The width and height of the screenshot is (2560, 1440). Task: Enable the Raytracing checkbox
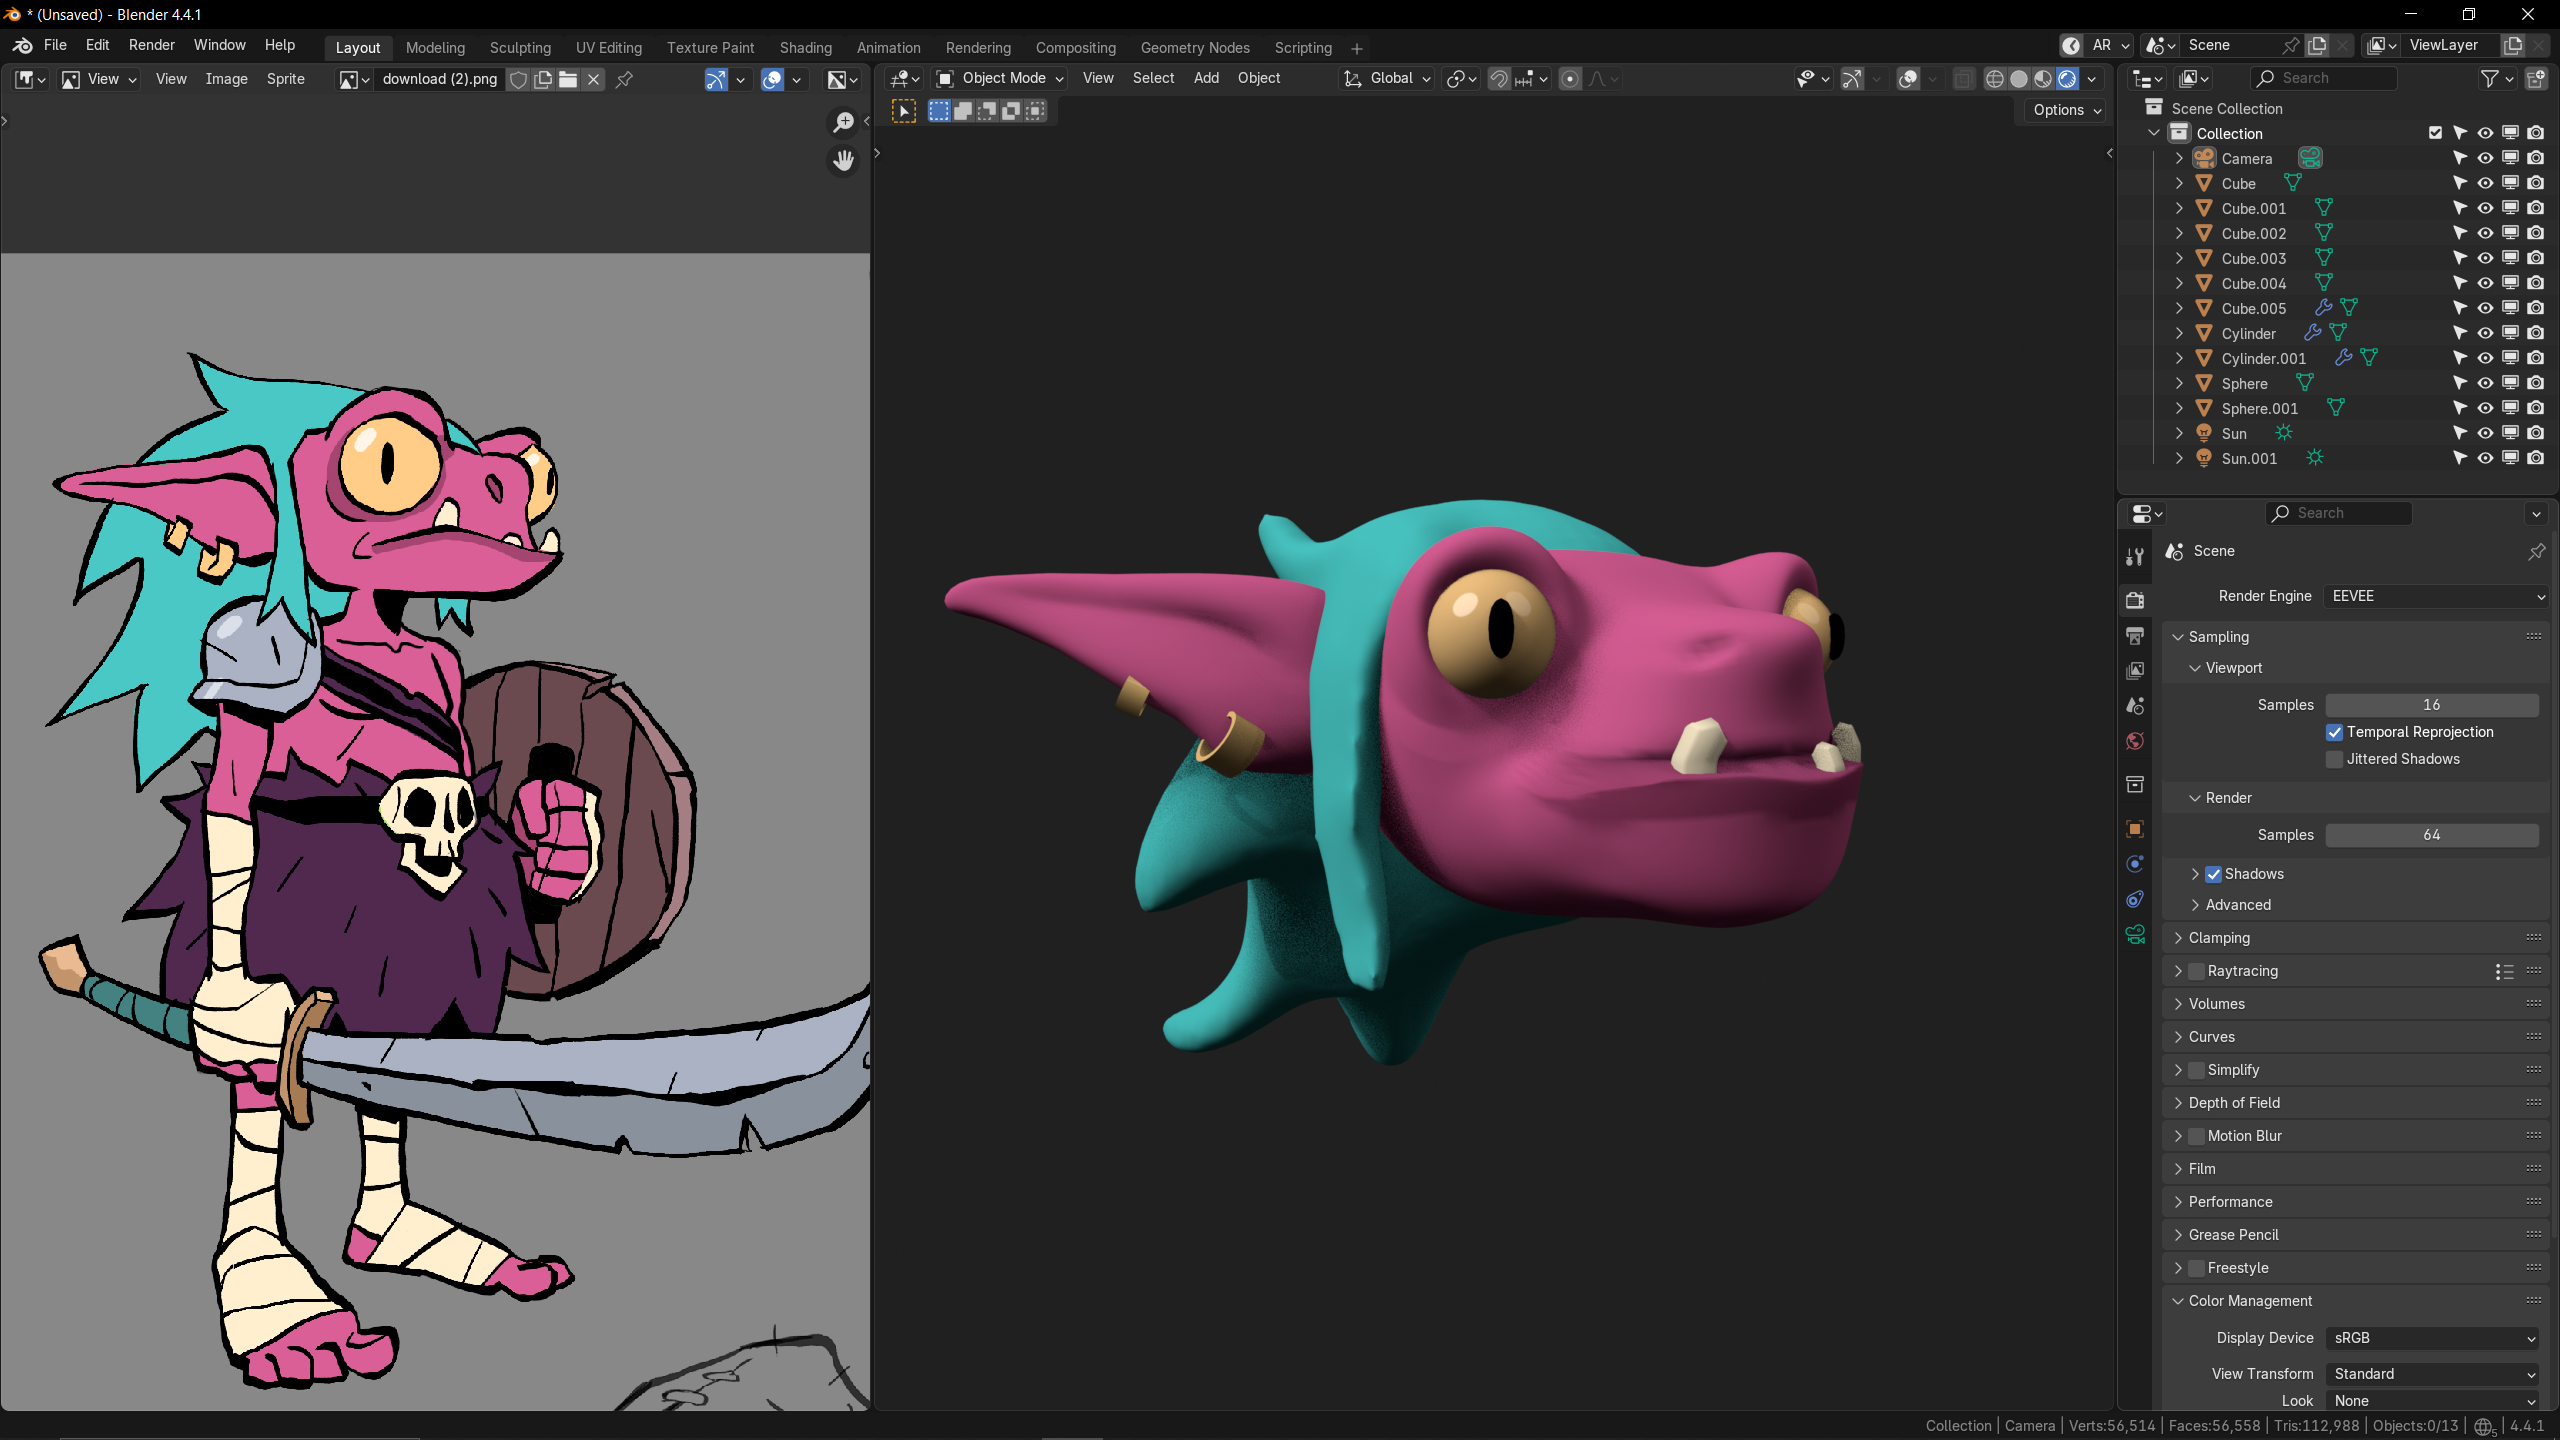pyautogui.click(x=2196, y=972)
